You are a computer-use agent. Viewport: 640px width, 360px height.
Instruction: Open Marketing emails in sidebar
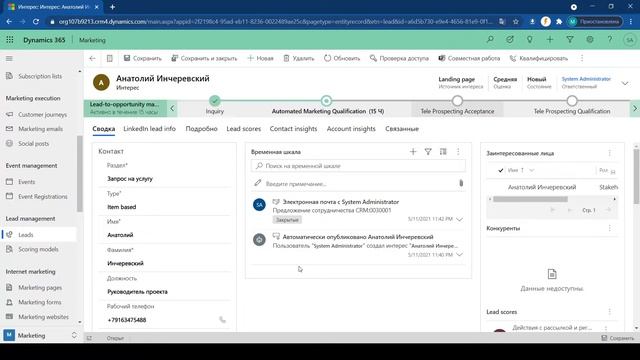(40, 129)
